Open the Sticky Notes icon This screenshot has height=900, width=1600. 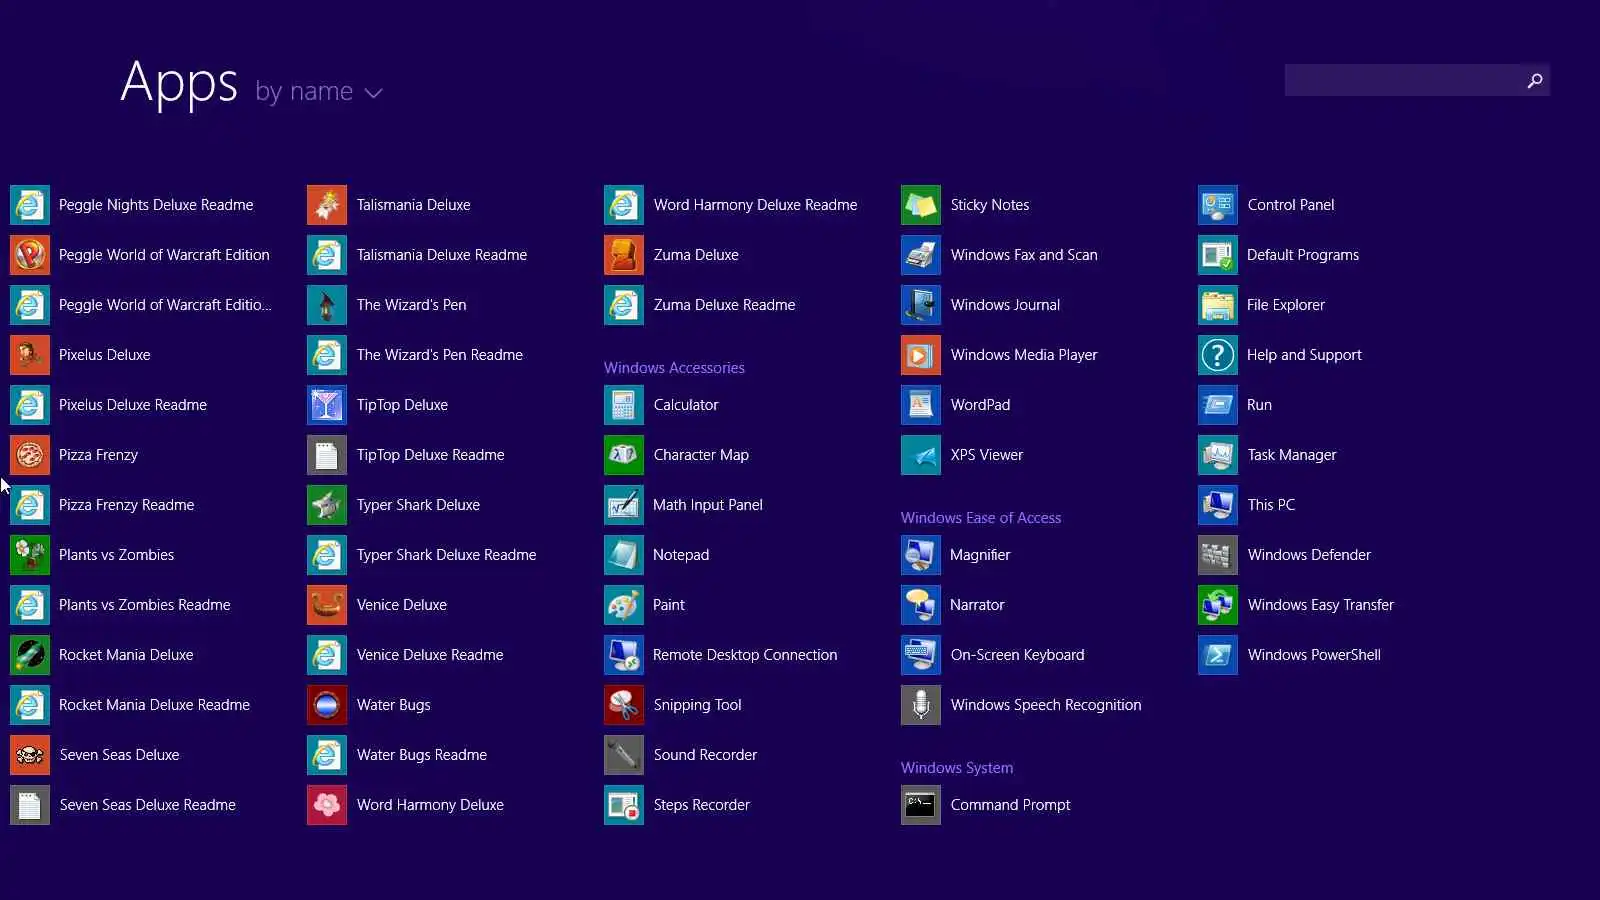[x=921, y=205]
